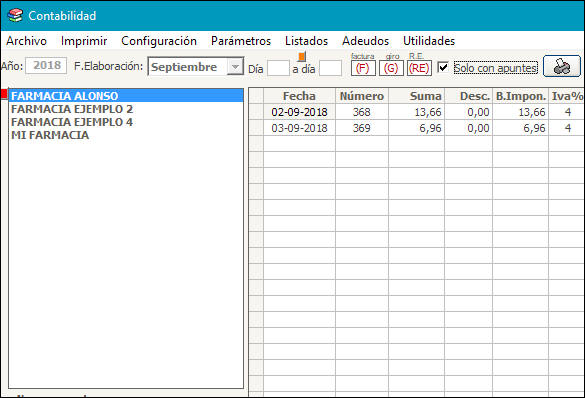
Task: Click the Desc. cell in row 369
Action: point(469,128)
